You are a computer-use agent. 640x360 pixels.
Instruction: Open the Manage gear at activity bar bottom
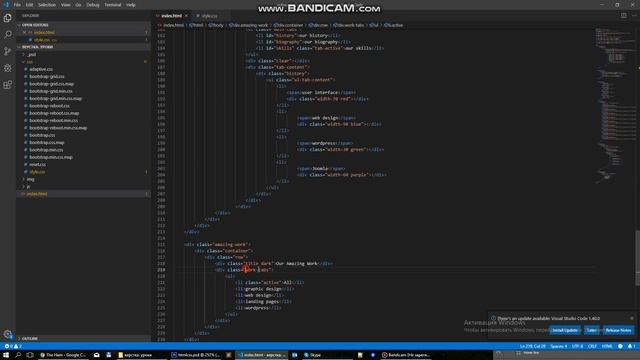click(7, 334)
